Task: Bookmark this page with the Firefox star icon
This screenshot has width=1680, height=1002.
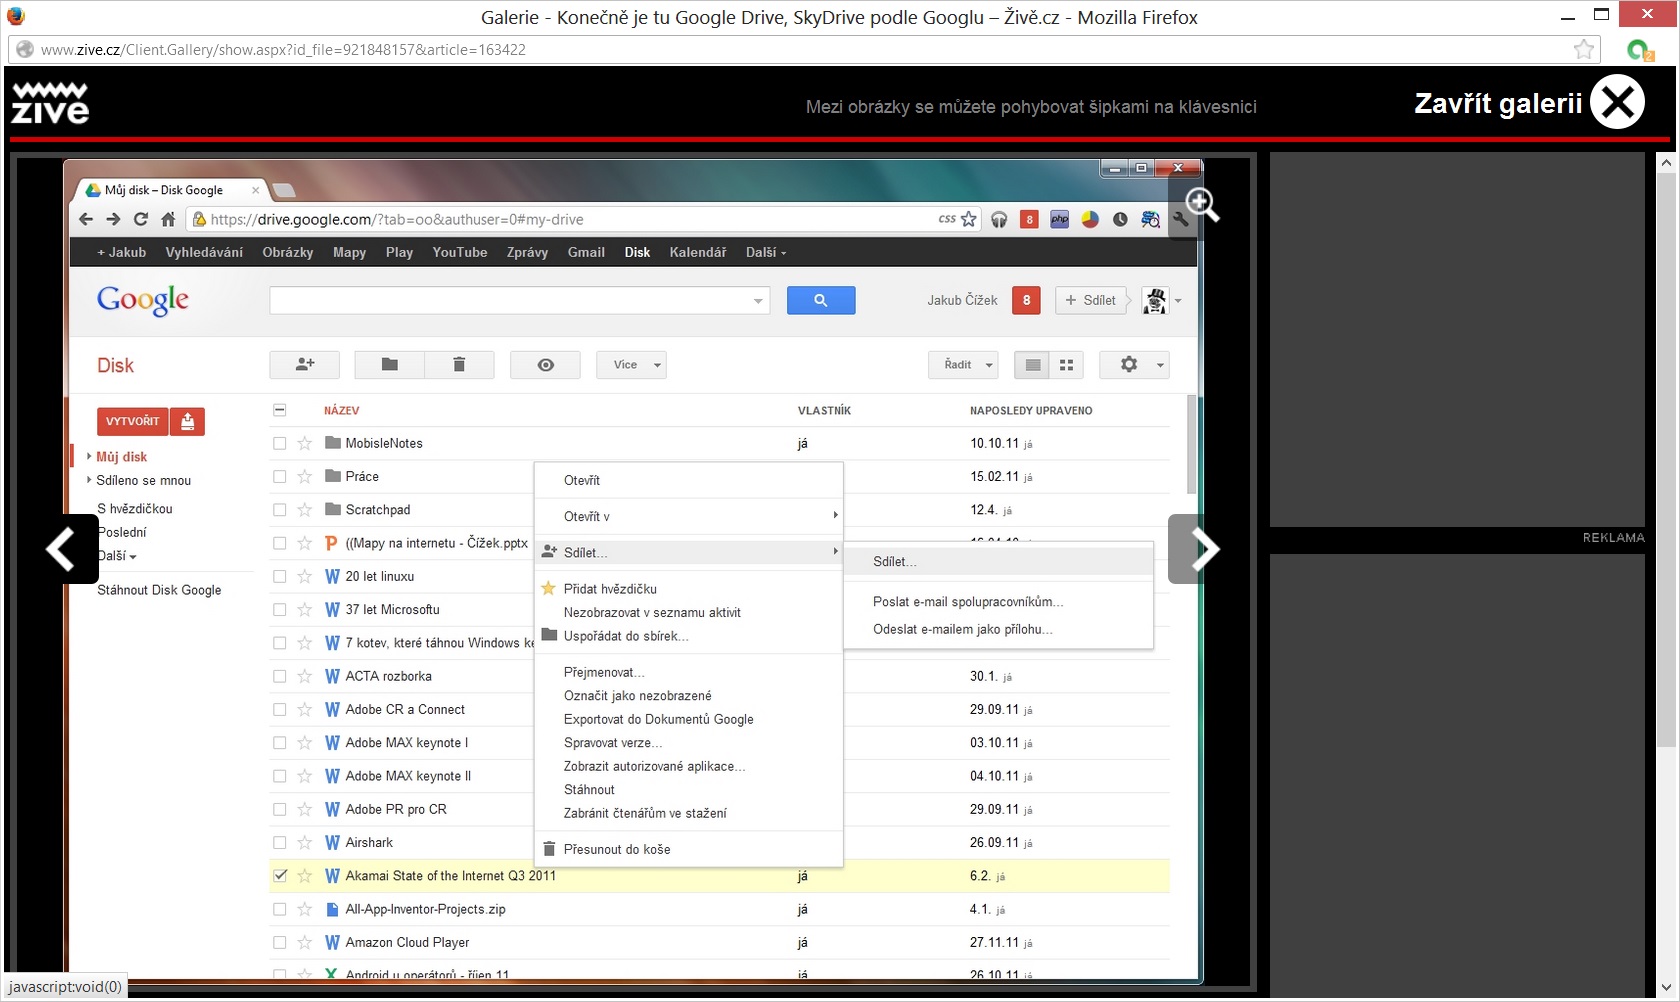Action: pos(1584,49)
